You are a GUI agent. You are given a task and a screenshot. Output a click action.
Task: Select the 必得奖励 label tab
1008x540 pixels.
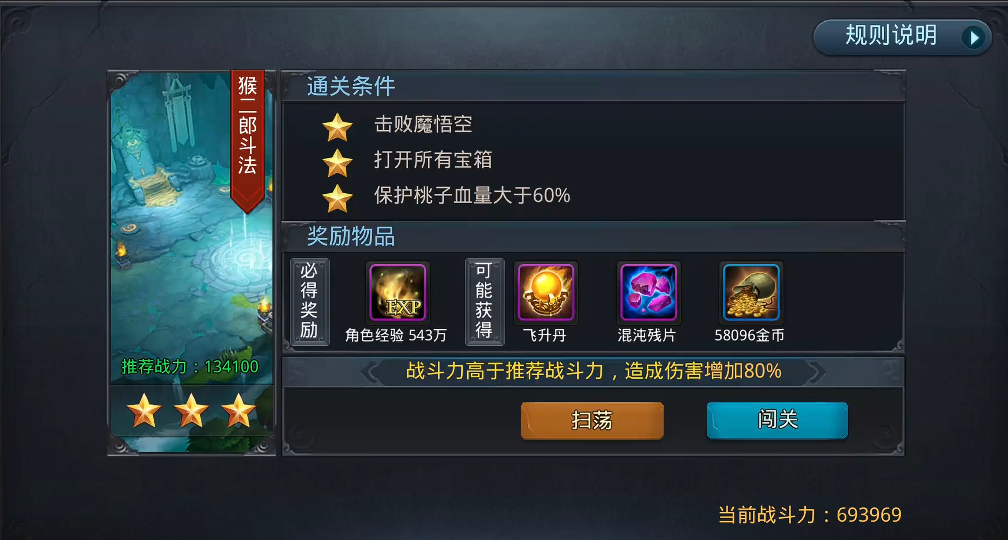(x=309, y=301)
